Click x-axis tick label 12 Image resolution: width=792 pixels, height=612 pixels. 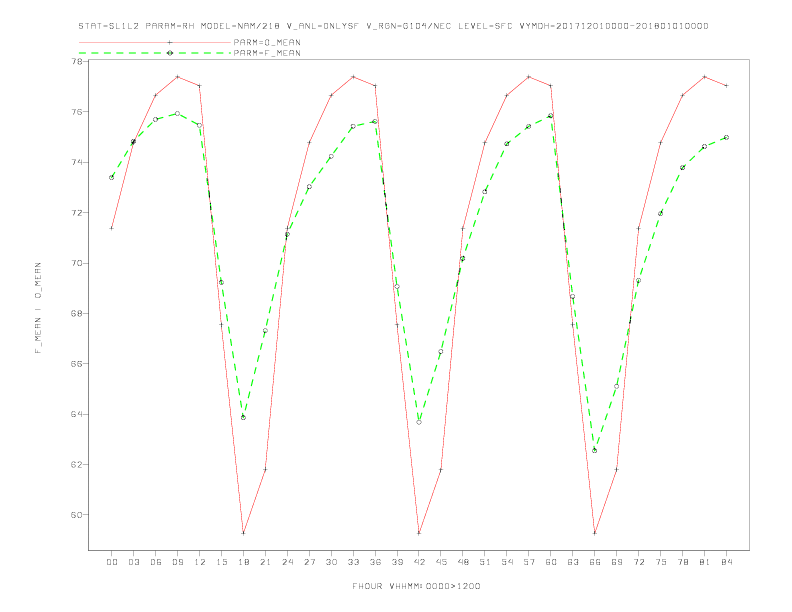pyautogui.click(x=200, y=562)
